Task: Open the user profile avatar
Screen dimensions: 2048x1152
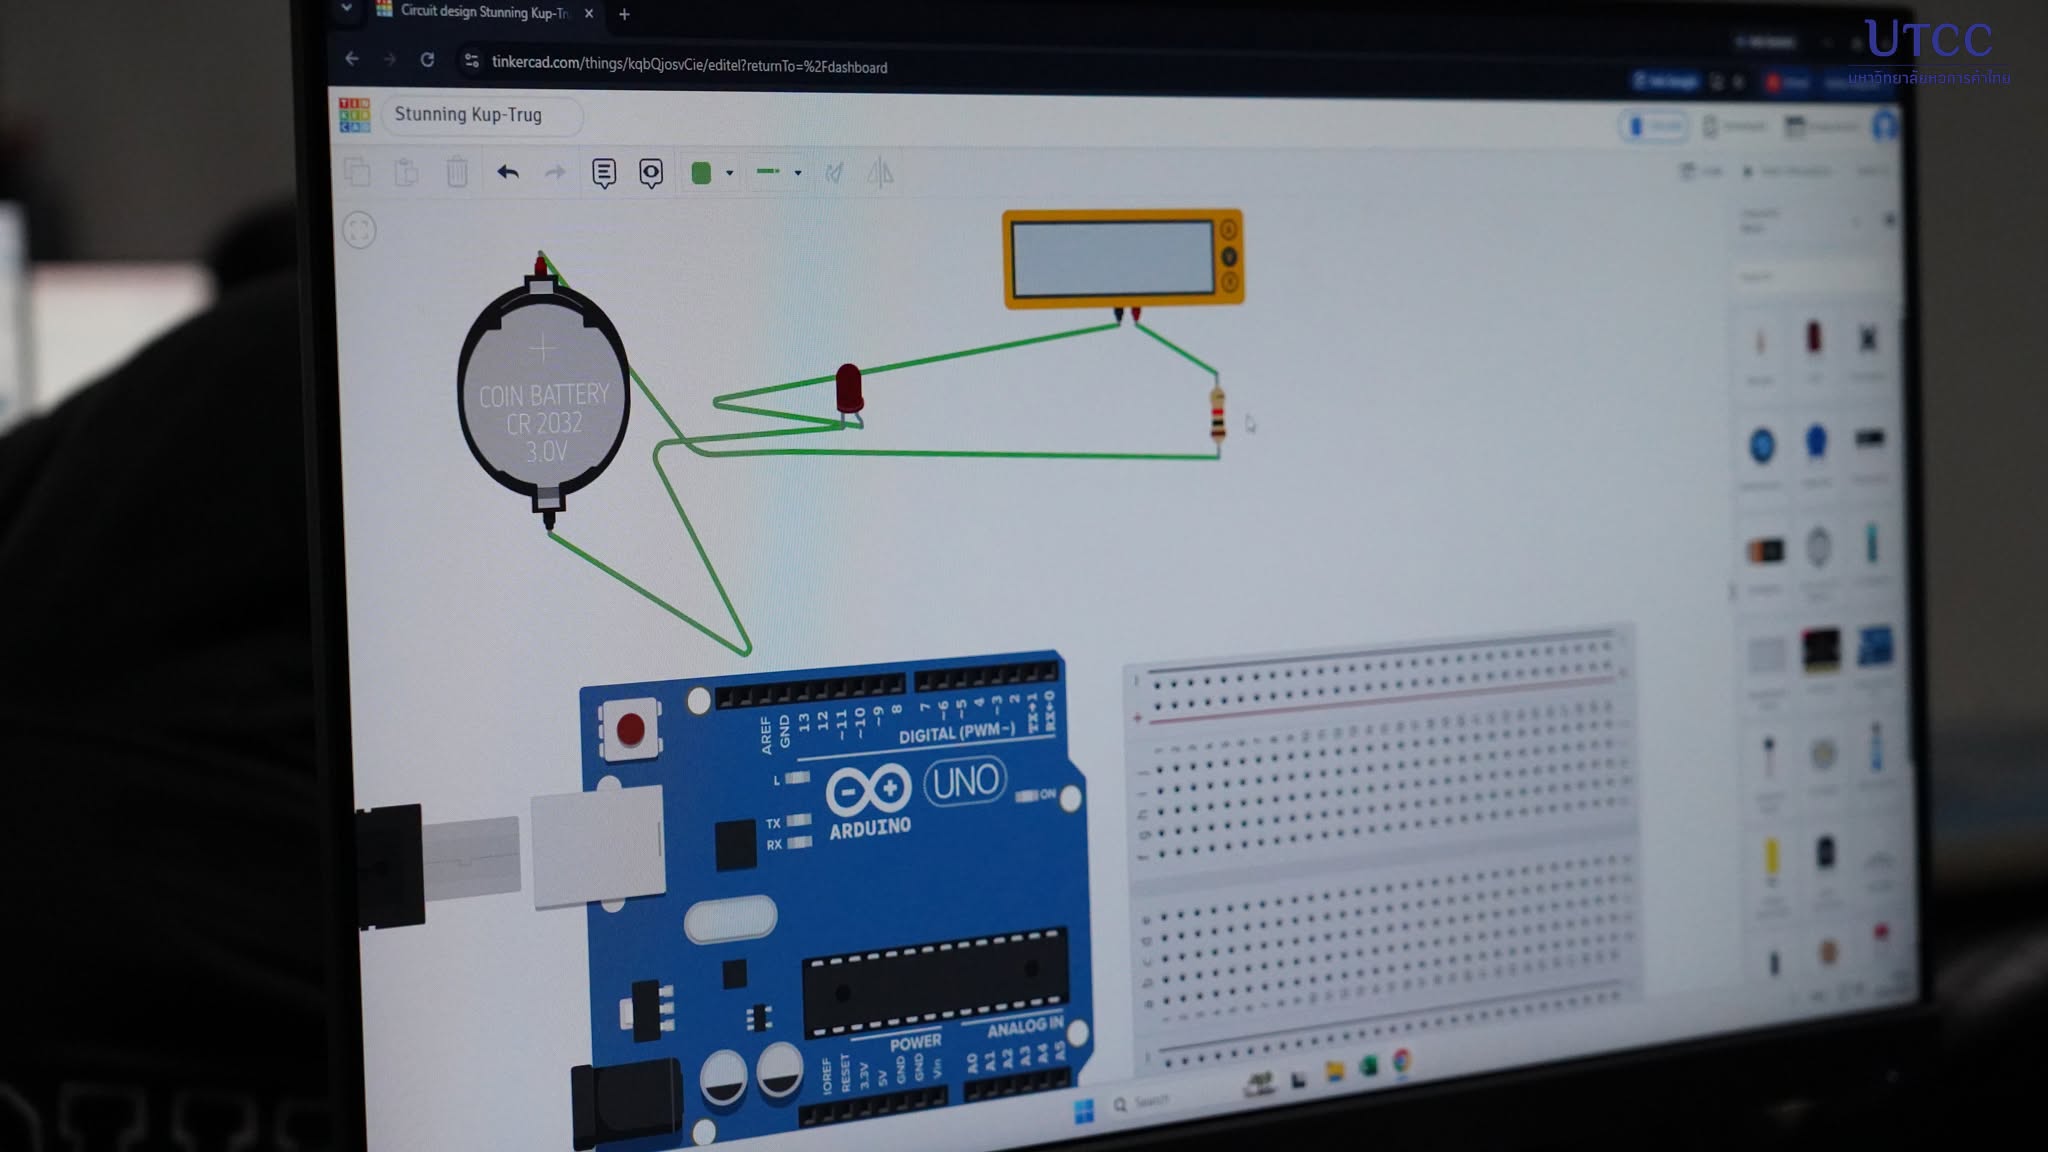Action: click(x=1884, y=126)
